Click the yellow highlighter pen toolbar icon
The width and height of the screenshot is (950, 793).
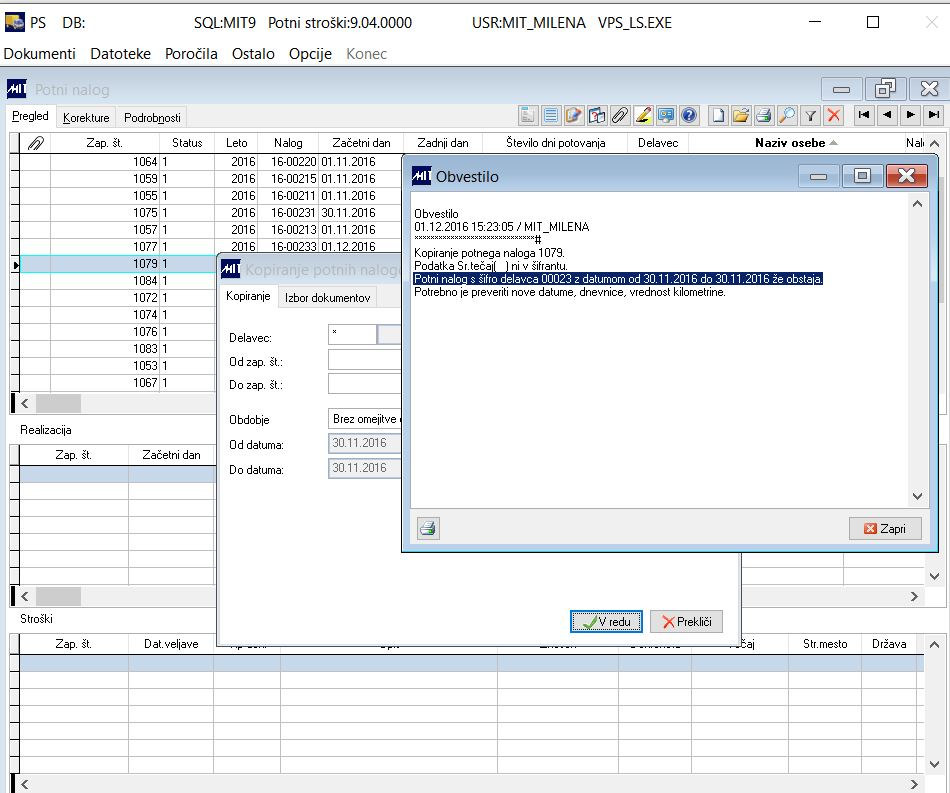[643, 115]
